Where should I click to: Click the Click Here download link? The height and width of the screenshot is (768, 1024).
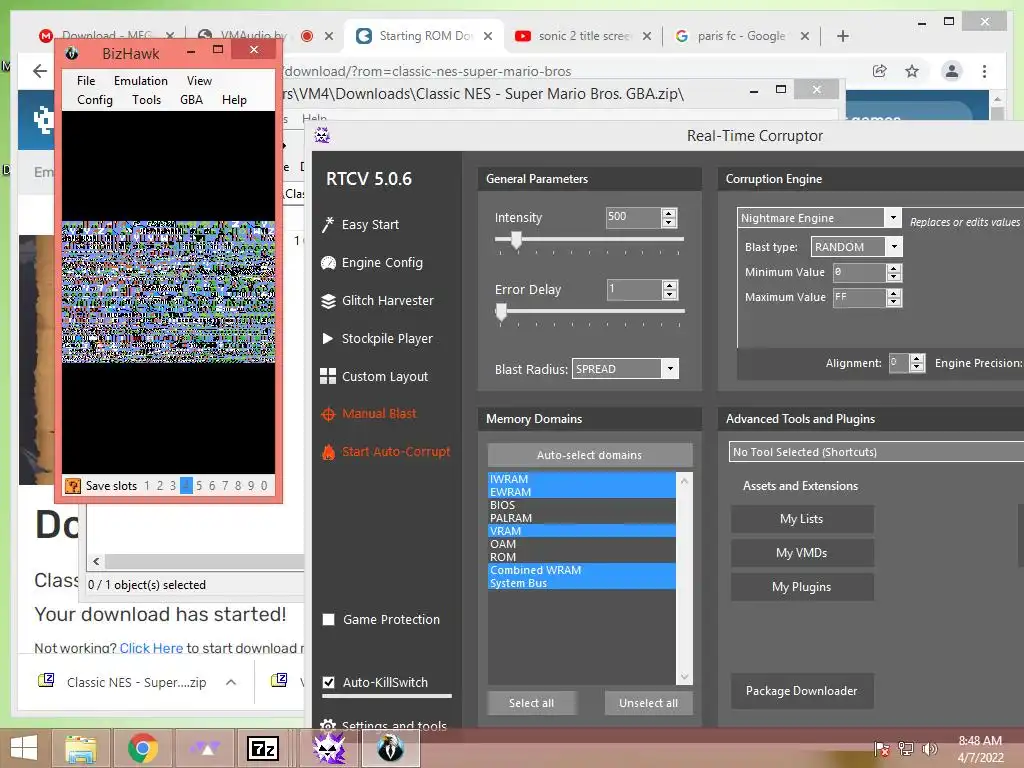pos(151,648)
